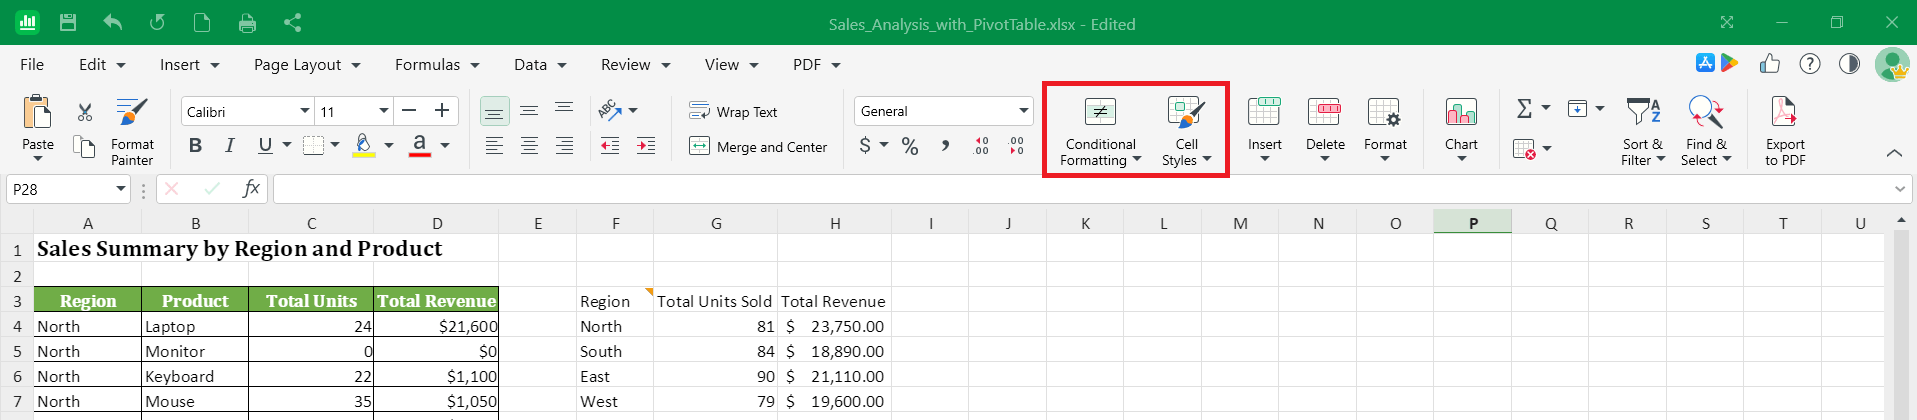Image resolution: width=1917 pixels, height=420 pixels.
Task: Open the Share icon
Action: [292, 22]
